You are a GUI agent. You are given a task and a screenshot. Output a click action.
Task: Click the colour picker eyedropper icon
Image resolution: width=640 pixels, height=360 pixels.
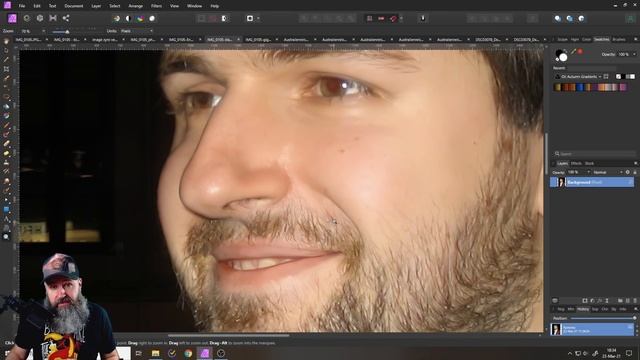point(573,52)
